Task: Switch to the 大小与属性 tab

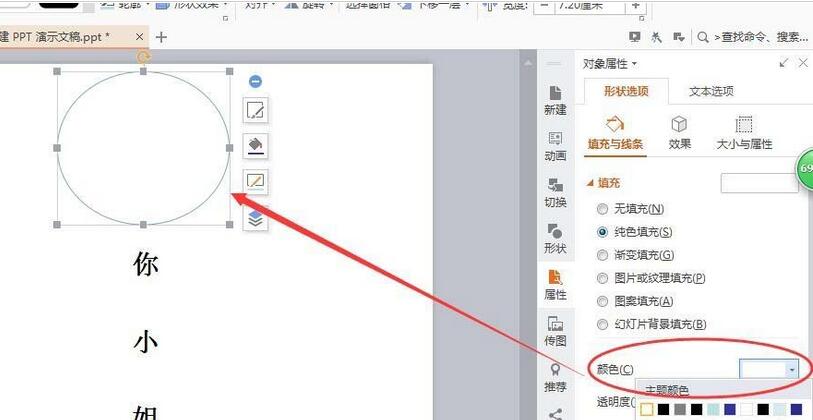Action: click(x=744, y=133)
